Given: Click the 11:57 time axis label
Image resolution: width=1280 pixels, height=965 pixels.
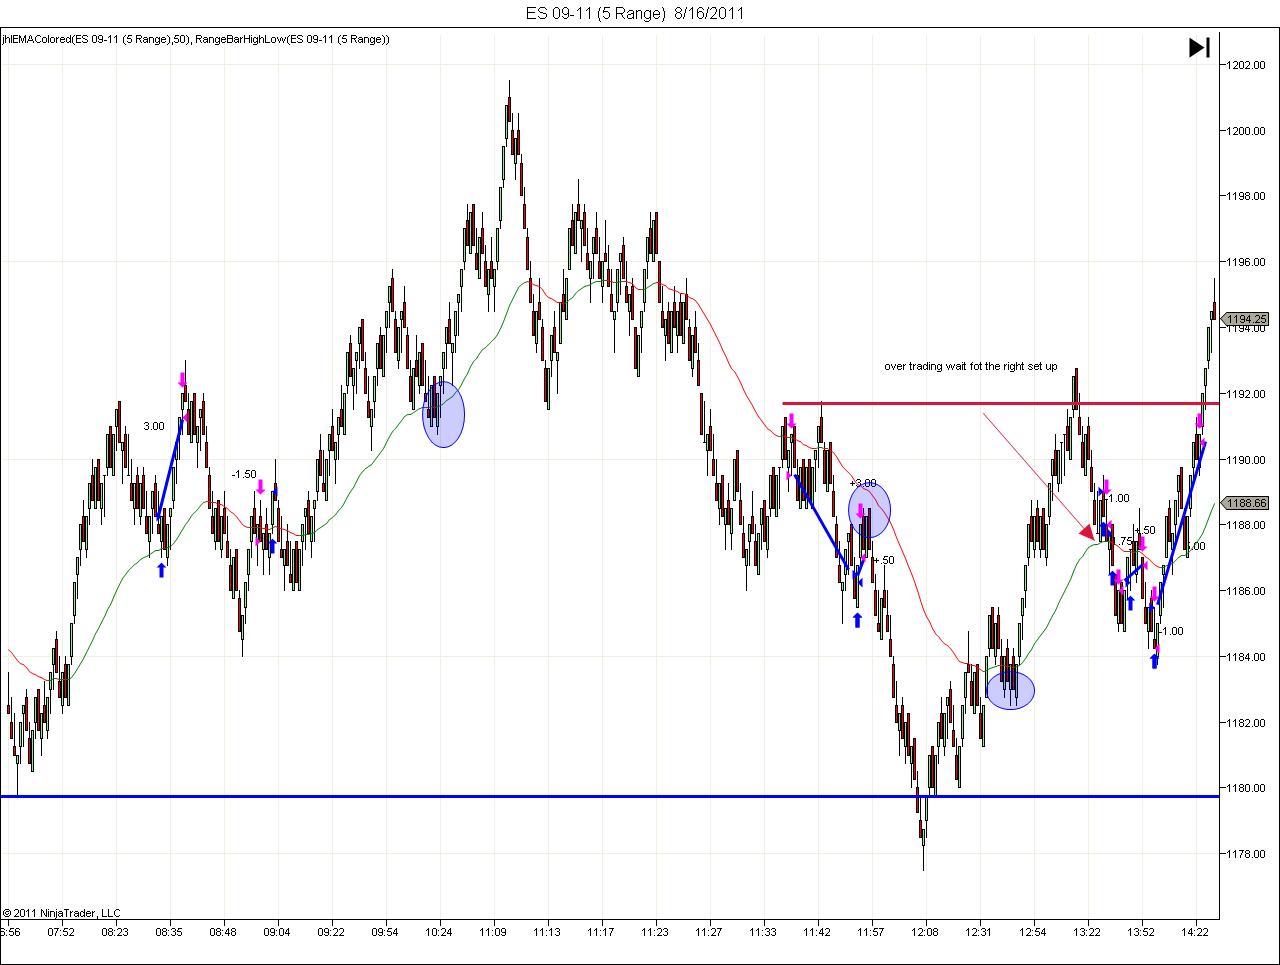Looking at the screenshot, I should tap(872, 932).
